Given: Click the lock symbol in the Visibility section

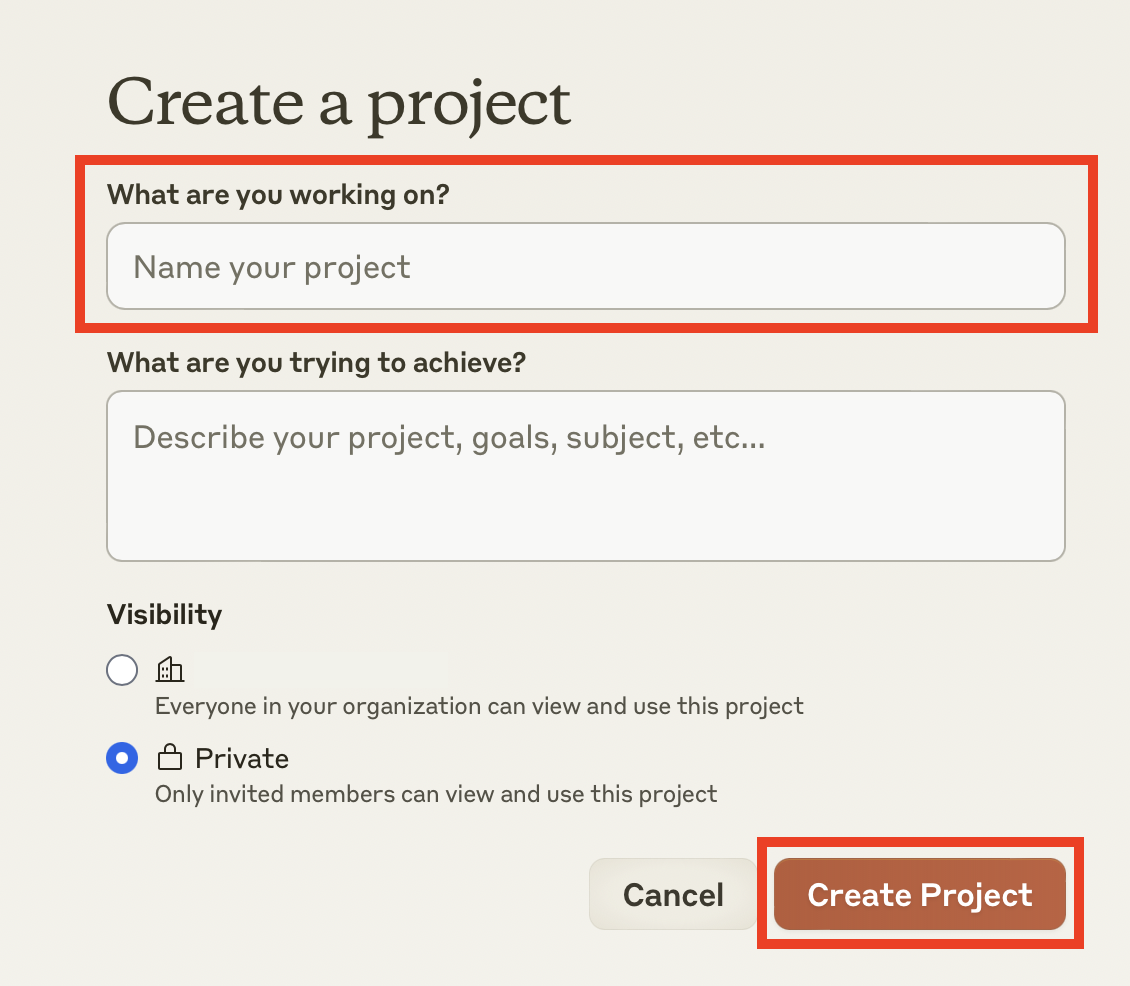Looking at the screenshot, I should tap(170, 757).
